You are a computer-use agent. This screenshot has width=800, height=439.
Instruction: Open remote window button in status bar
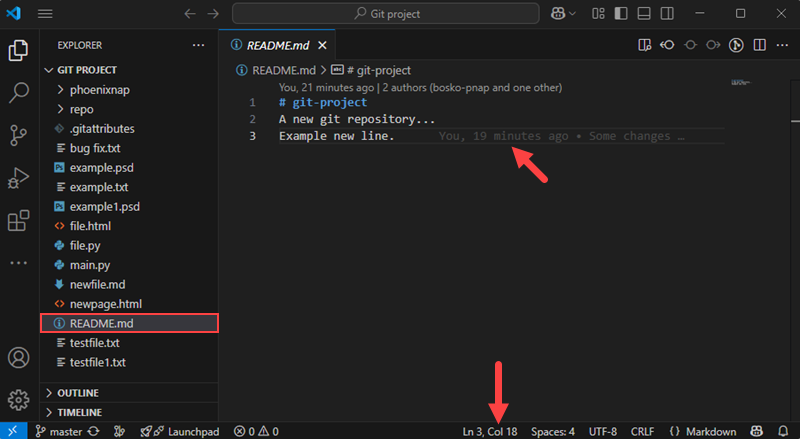pyautogui.click(x=13, y=431)
